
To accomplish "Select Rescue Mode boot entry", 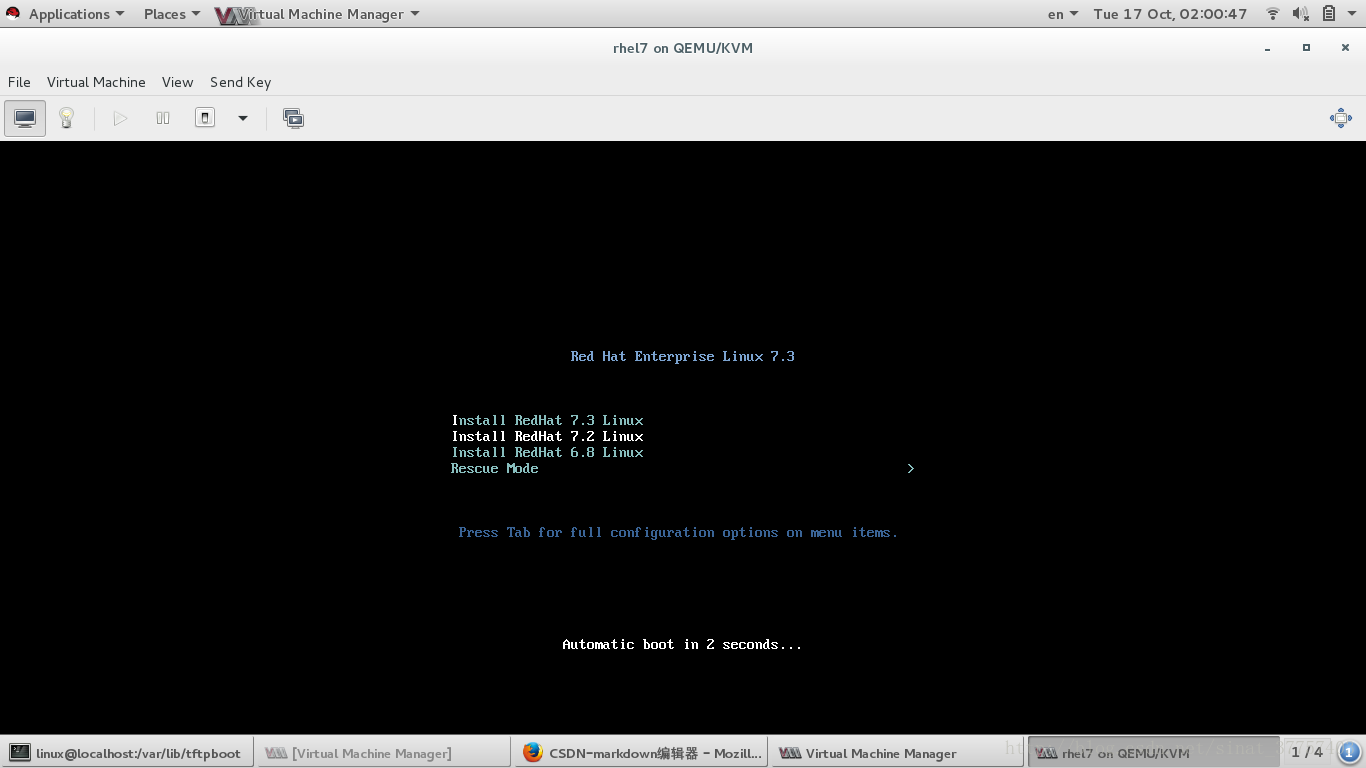I will 682,468.
